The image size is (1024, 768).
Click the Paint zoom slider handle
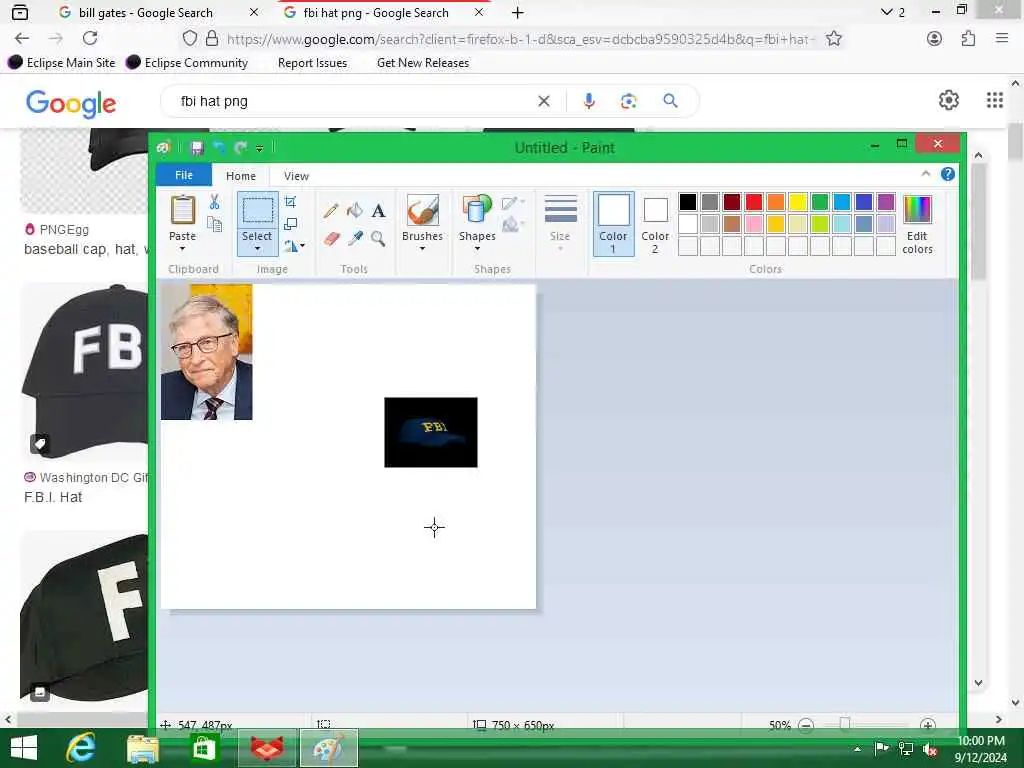click(x=844, y=724)
